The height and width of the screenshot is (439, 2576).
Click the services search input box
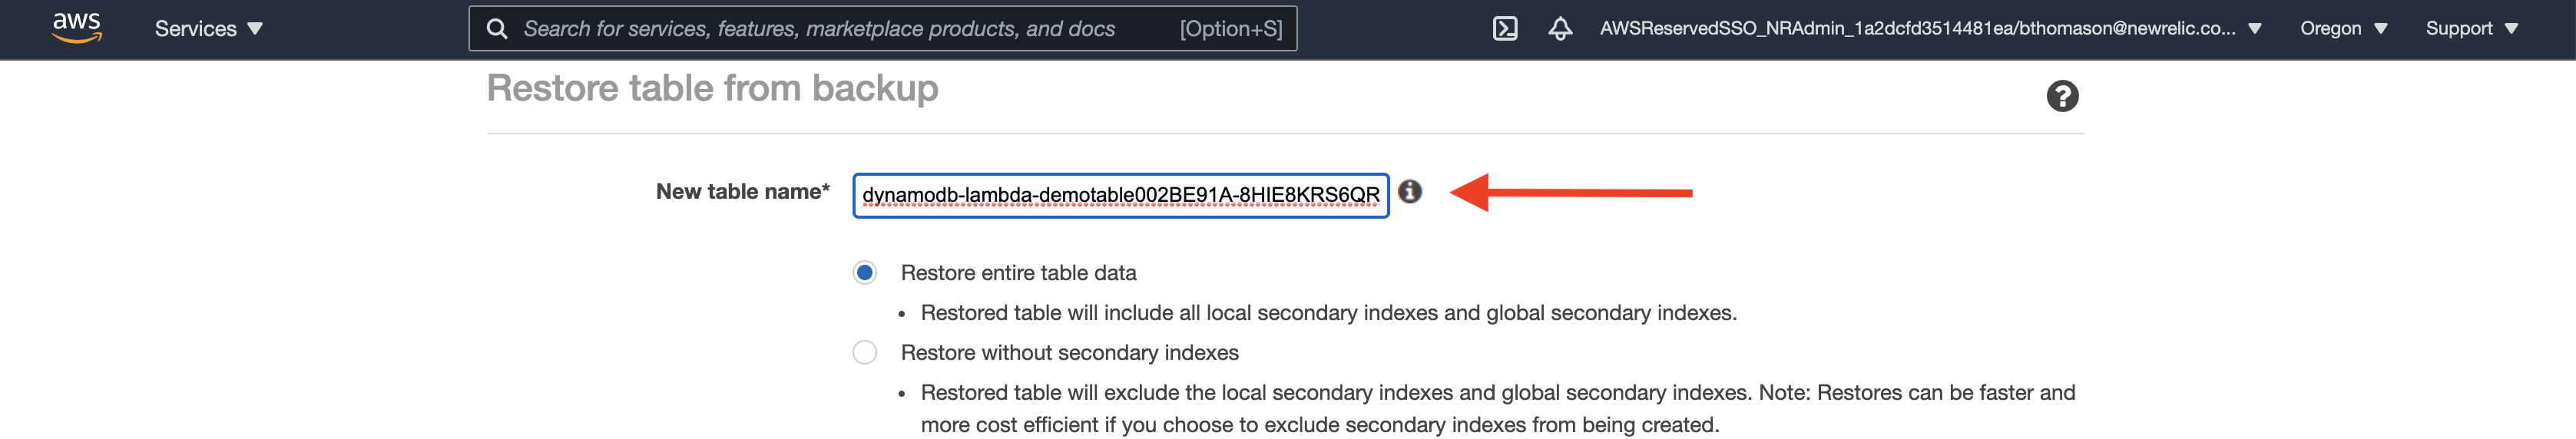(x=882, y=29)
